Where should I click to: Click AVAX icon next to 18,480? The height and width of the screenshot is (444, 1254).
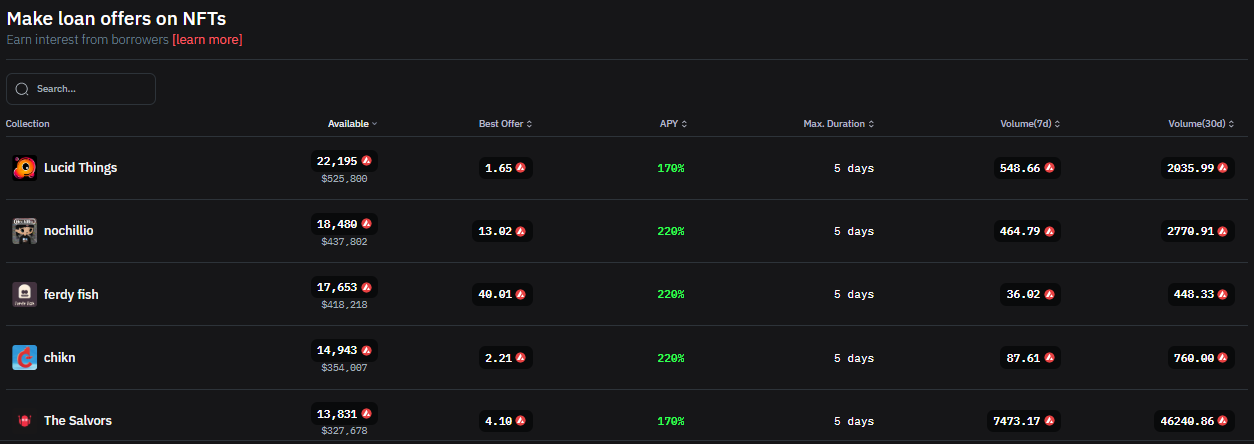point(367,224)
